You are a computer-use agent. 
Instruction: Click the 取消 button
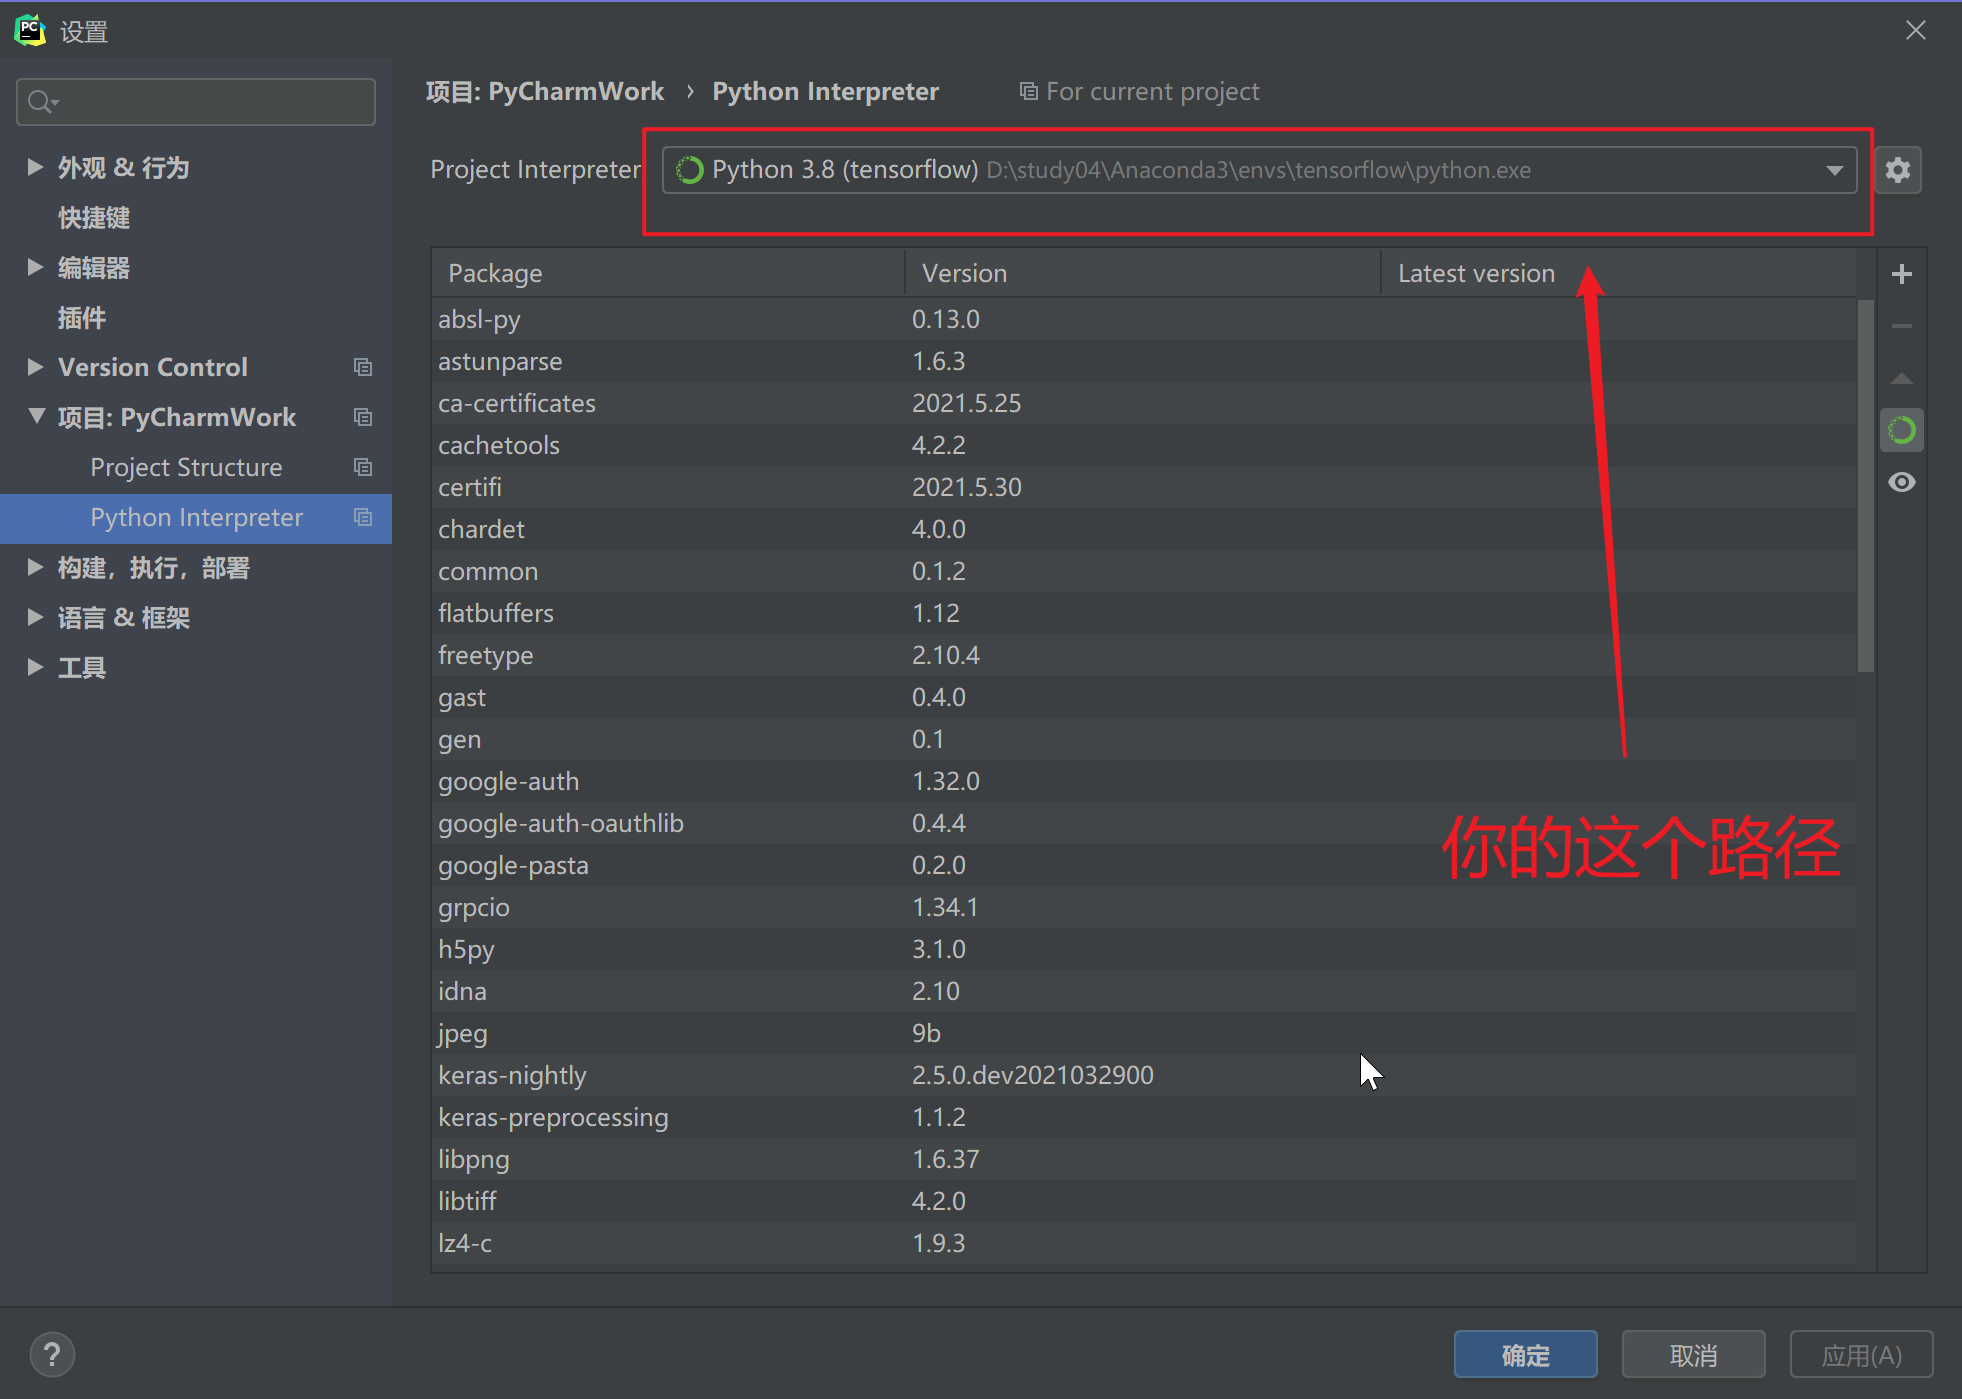tap(1692, 1355)
